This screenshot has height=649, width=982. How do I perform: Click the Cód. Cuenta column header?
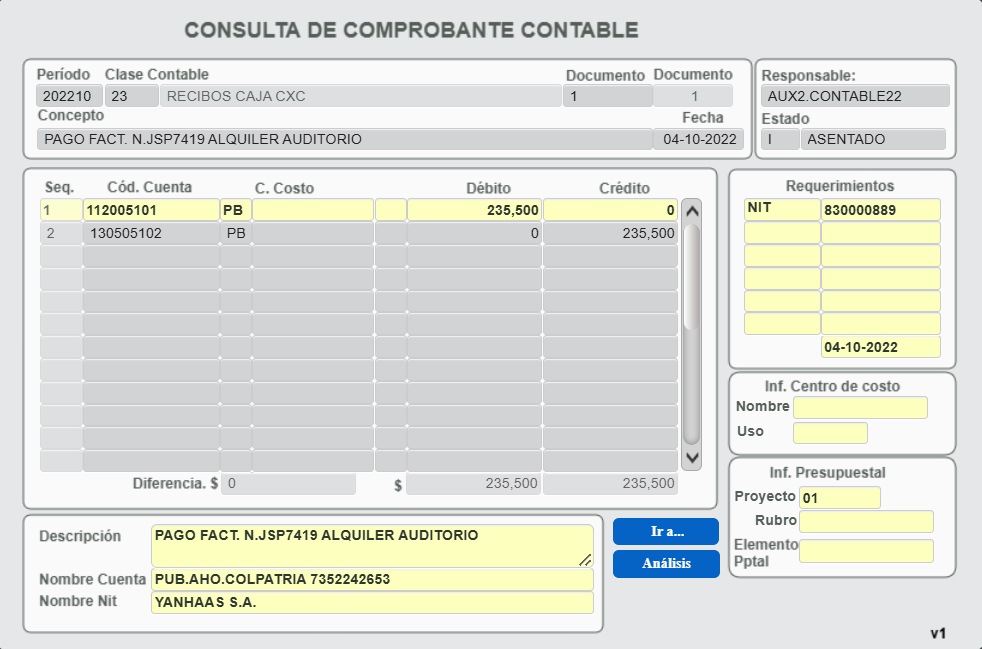point(150,188)
